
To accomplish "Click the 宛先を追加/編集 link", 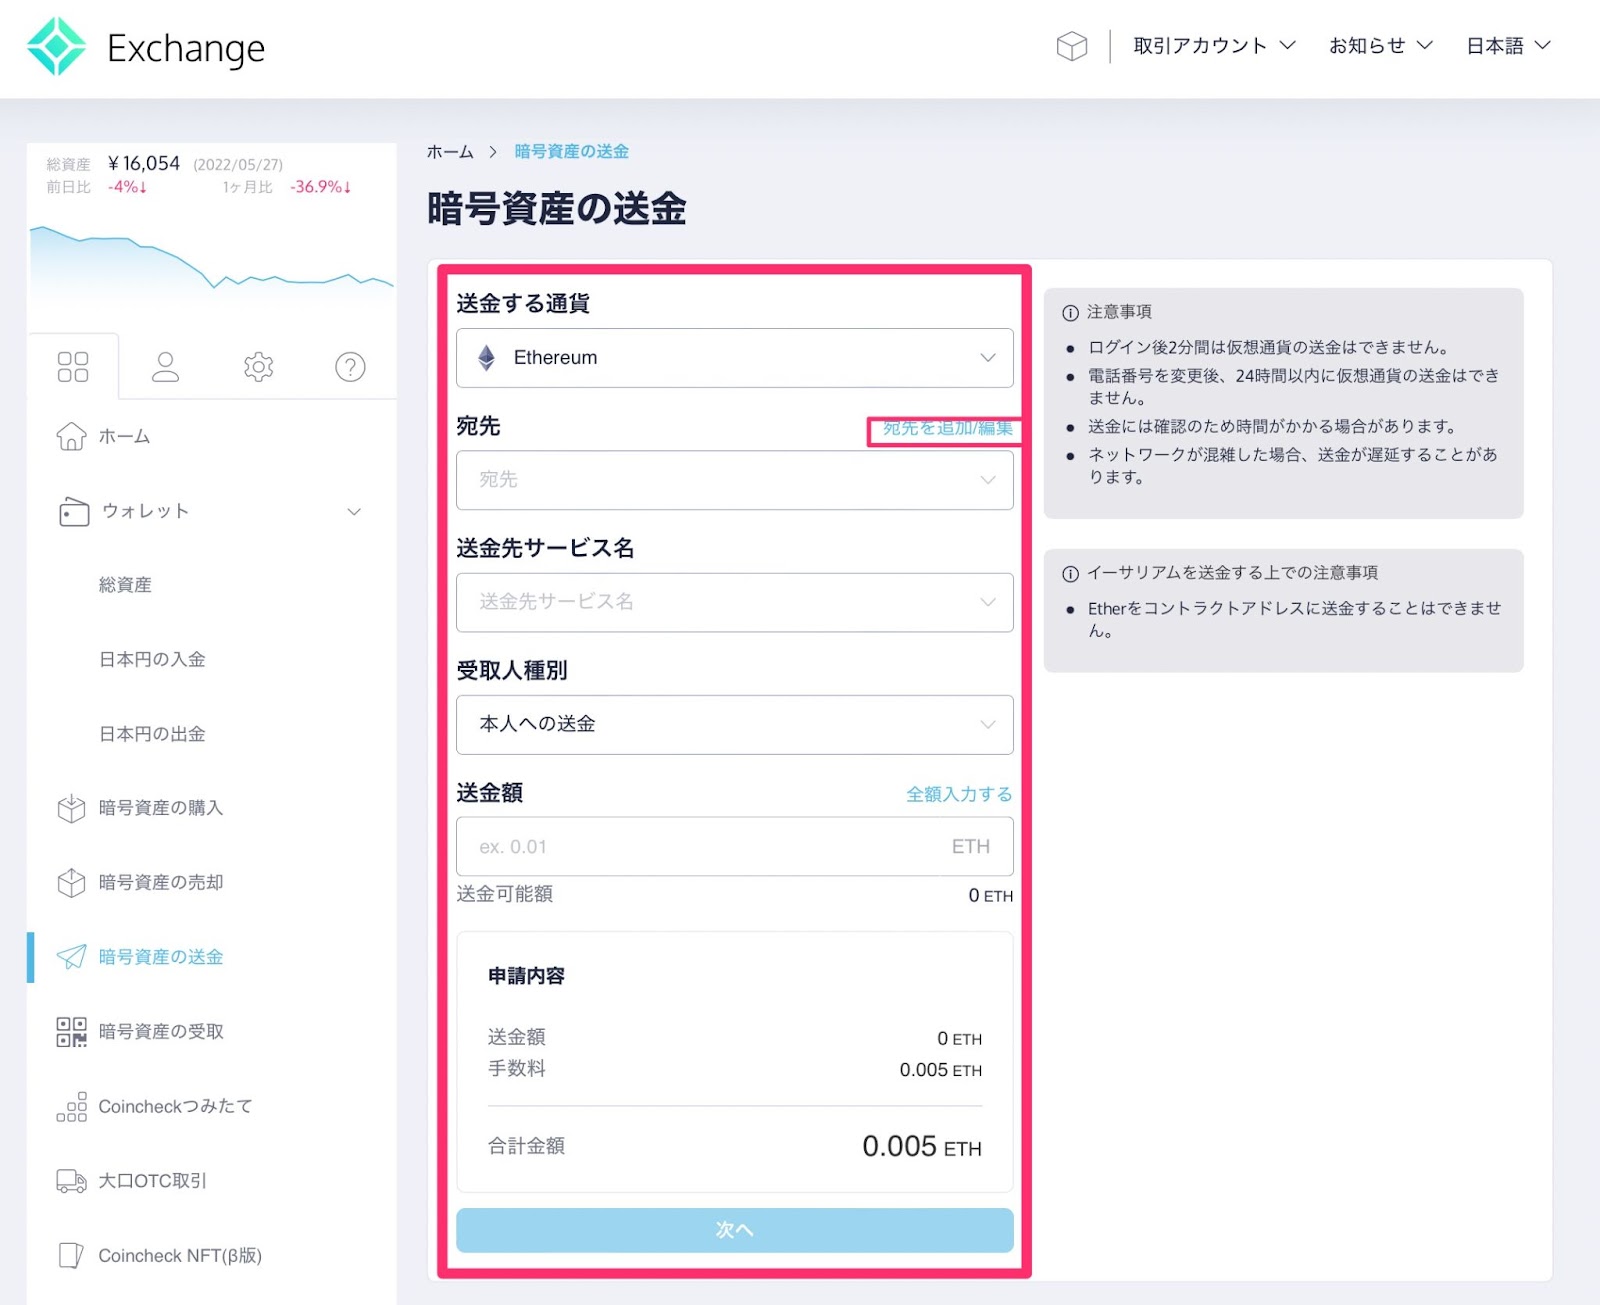I will (x=947, y=428).
